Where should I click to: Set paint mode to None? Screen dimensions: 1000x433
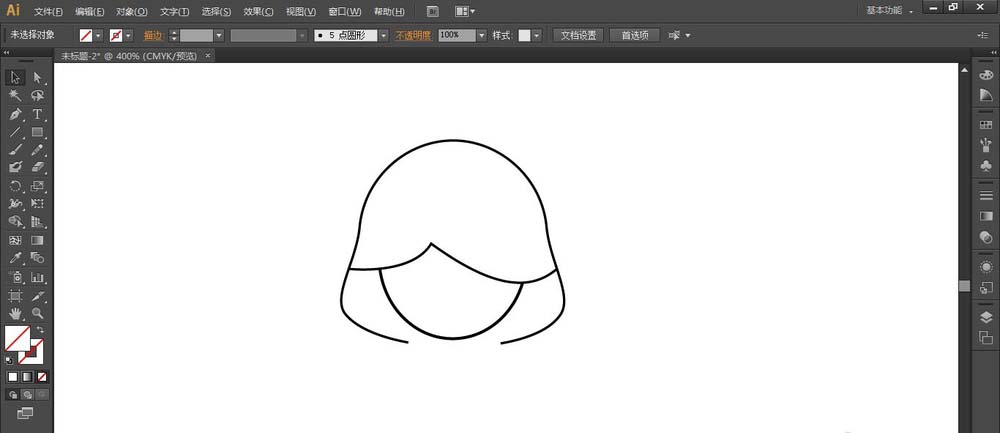[x=41, y=377]
